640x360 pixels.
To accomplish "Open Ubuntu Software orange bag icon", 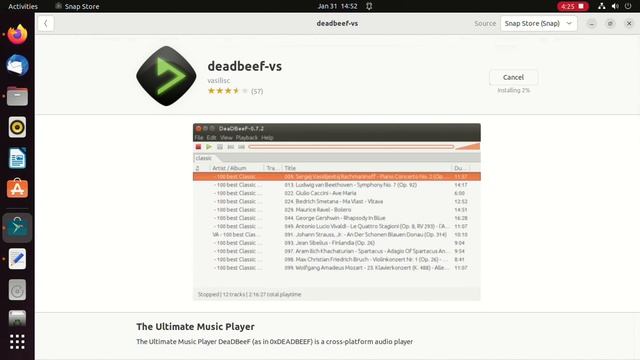I will 17,189.
